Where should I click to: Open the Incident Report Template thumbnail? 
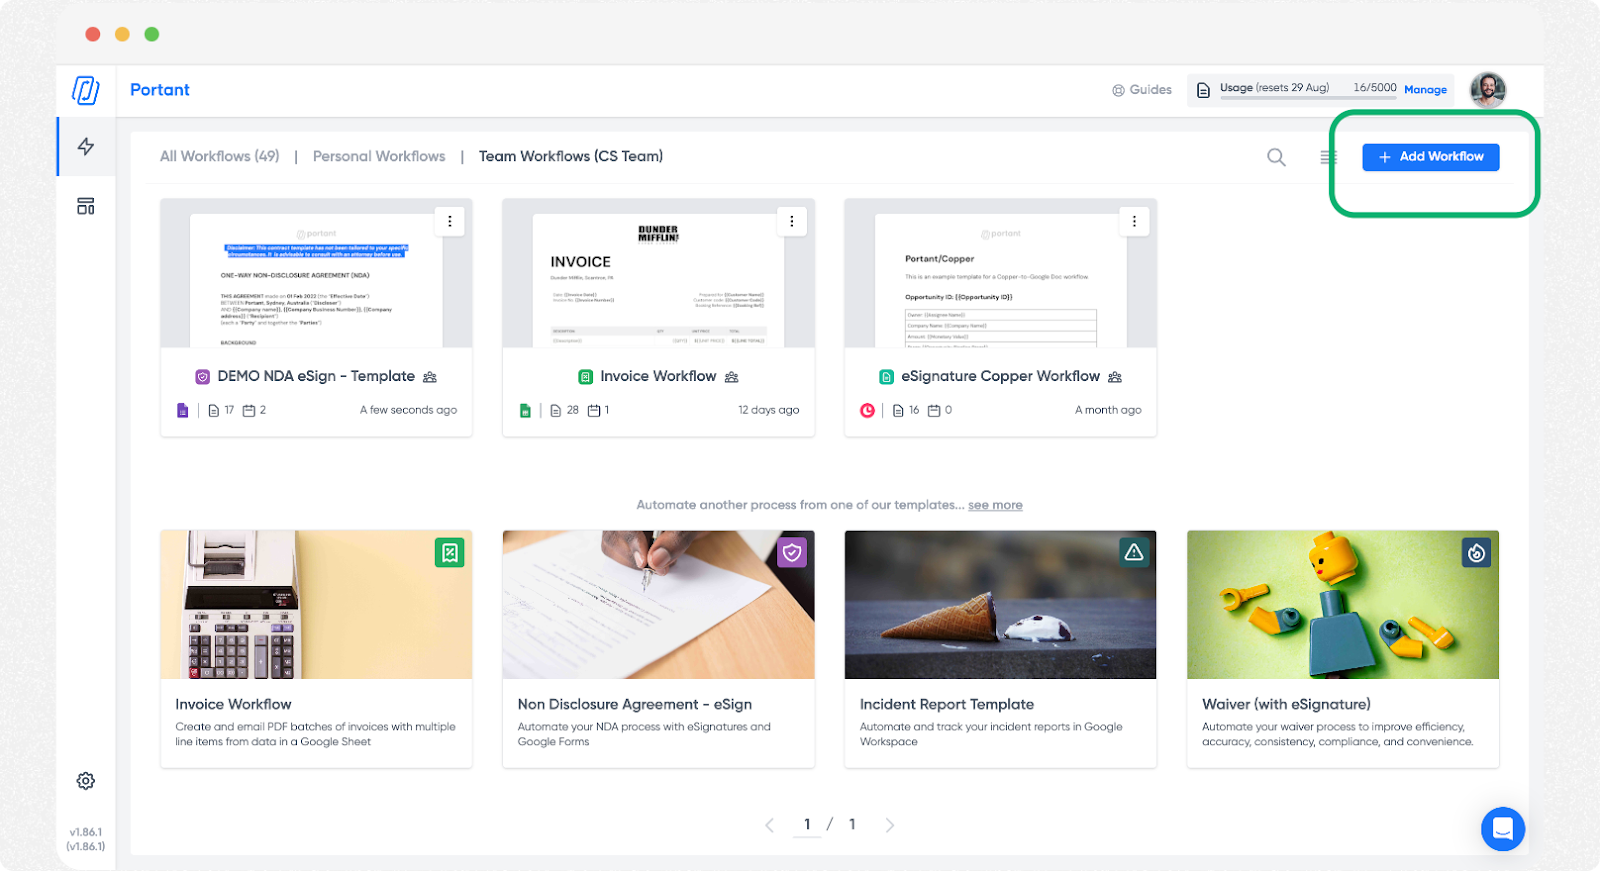pos(1000,605)
